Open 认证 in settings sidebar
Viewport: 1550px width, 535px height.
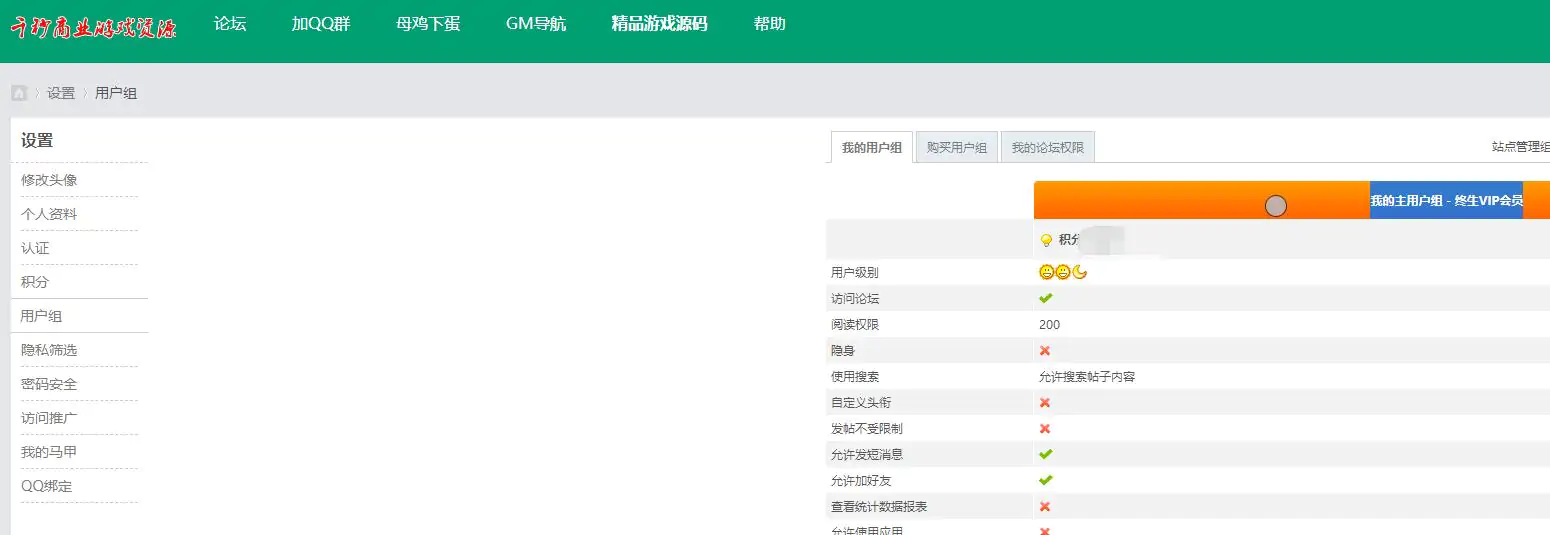[35, 248]
